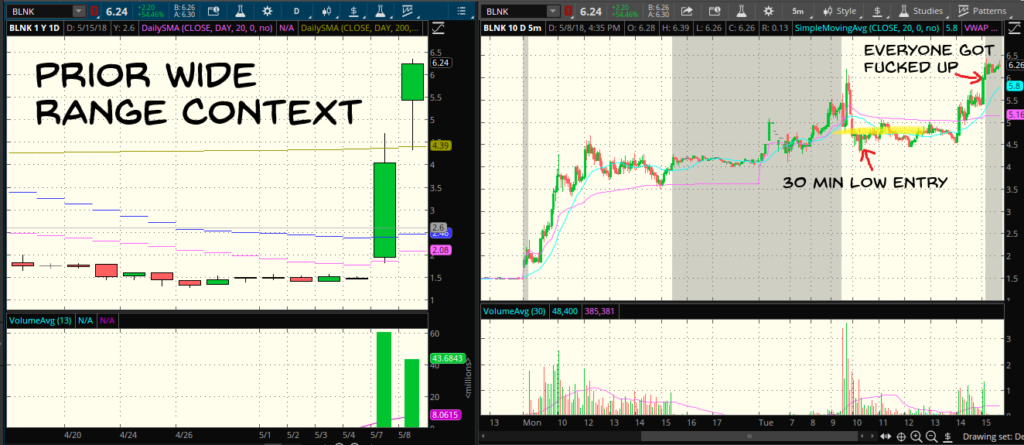Viewport: 1024px width, 445px height.
Task: Click left chart red alert indicator
Action: coord(95,11)
